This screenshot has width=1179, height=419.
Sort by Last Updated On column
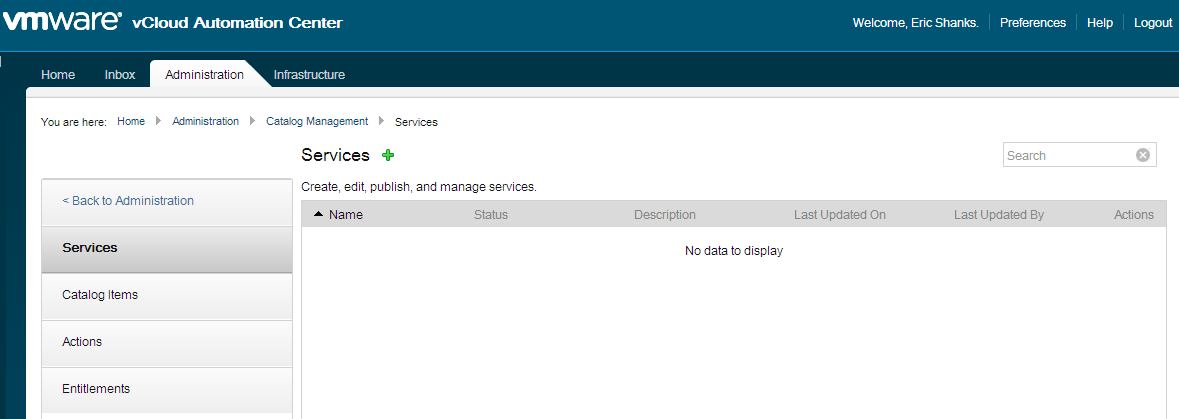(x=839, y=215)
